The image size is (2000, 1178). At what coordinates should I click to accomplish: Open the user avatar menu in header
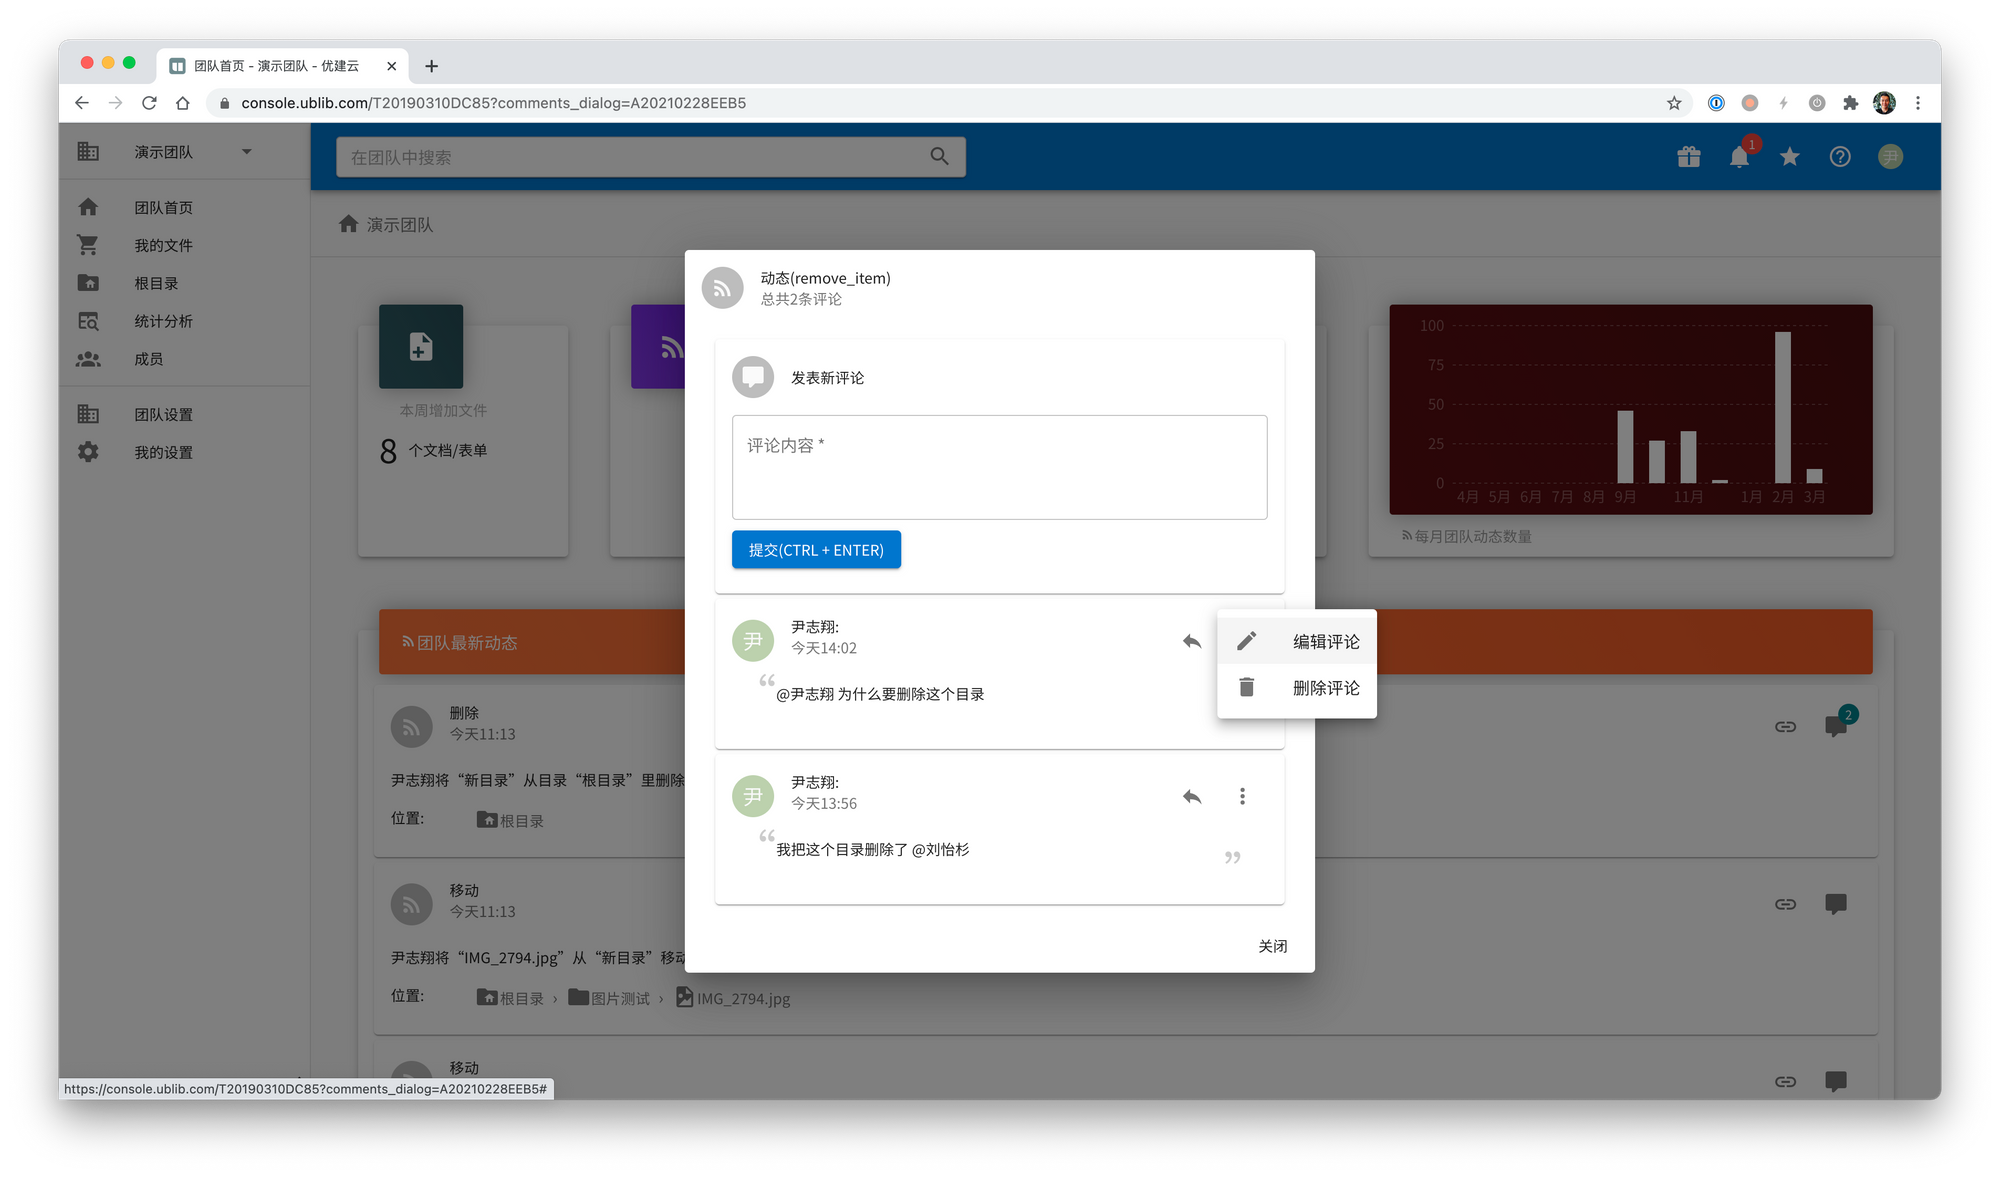click(x=1890, y=157)
